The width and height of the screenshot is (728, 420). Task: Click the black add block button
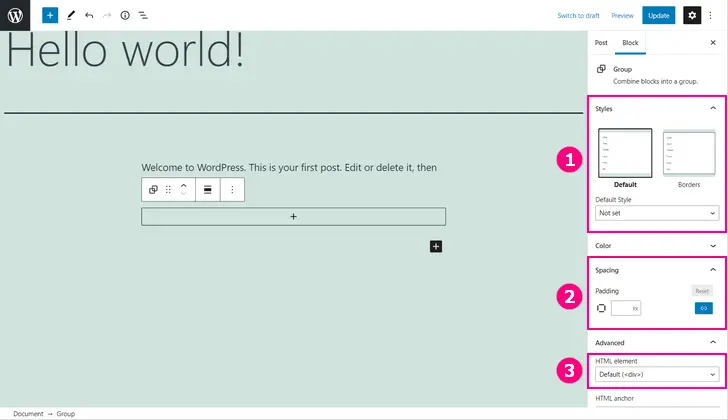point(436,246)
